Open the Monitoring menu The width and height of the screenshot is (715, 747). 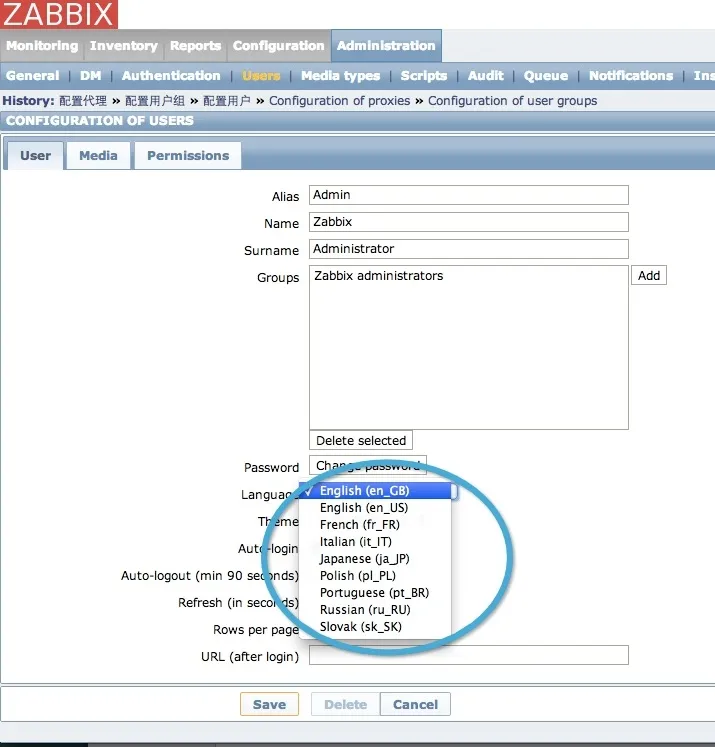coord(42,46)
